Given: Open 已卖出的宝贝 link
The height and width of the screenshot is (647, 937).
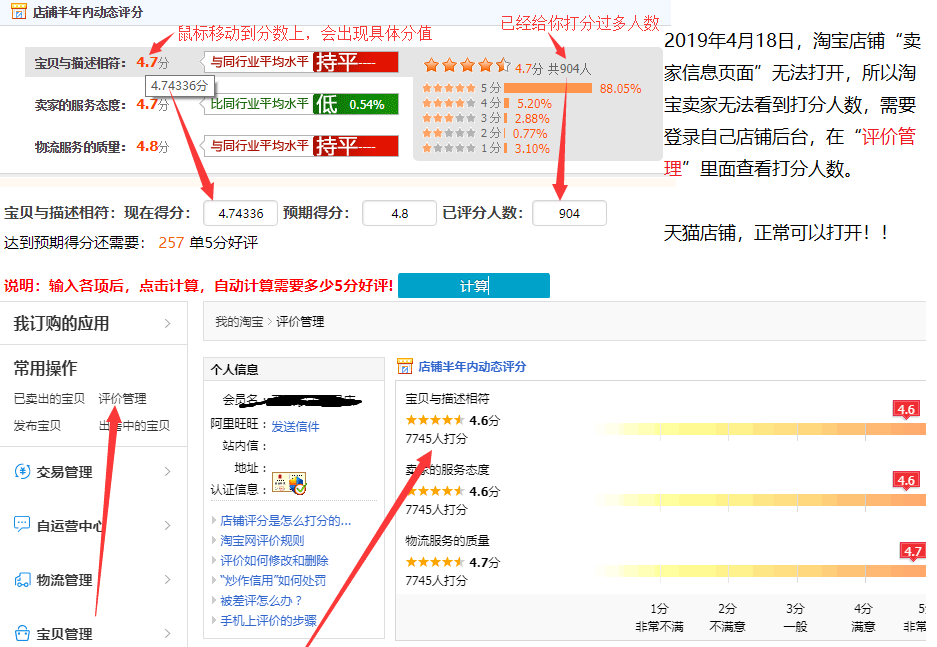Looking at the screenshot, I should (49, 398).
